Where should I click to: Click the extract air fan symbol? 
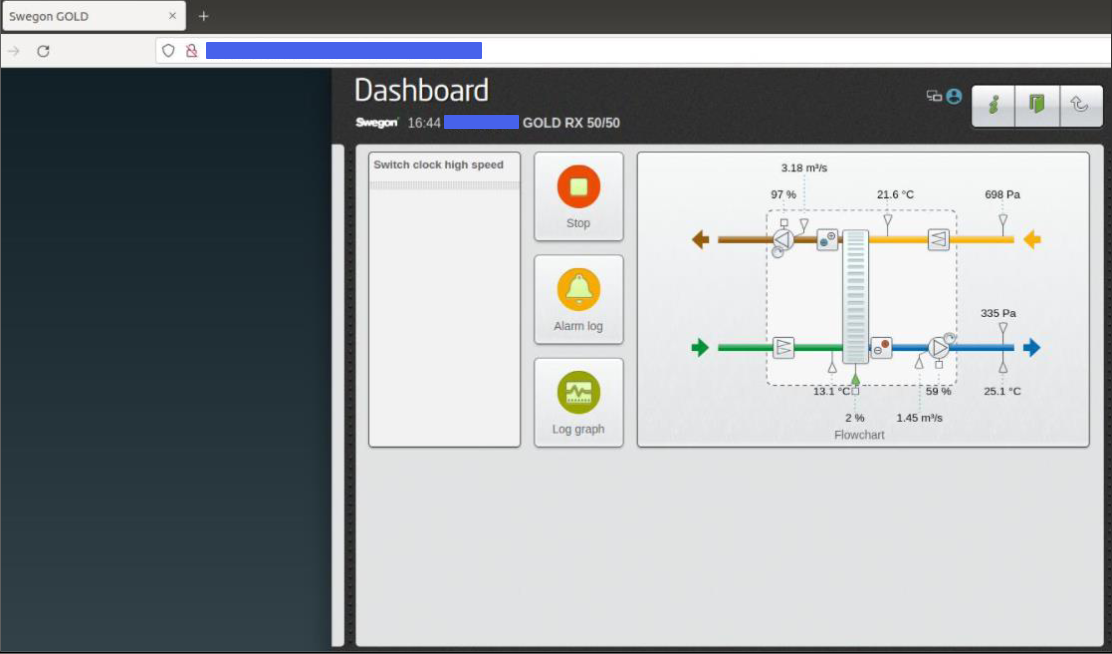[x=782, y=240]
